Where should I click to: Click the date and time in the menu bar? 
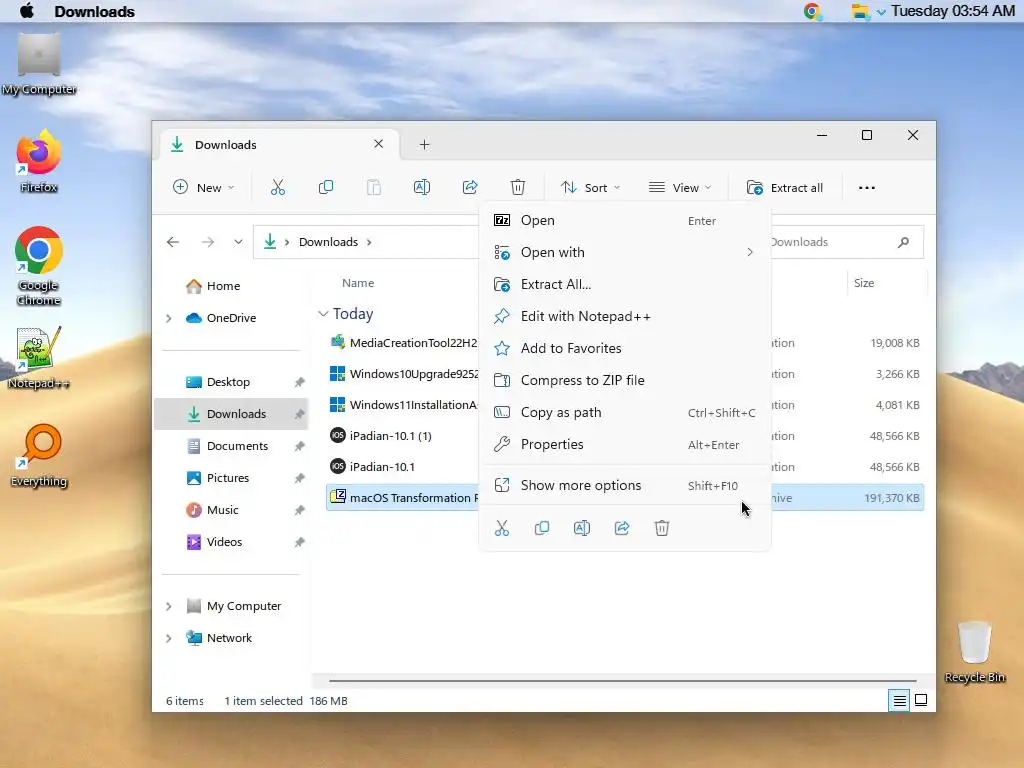pos(952,11)
